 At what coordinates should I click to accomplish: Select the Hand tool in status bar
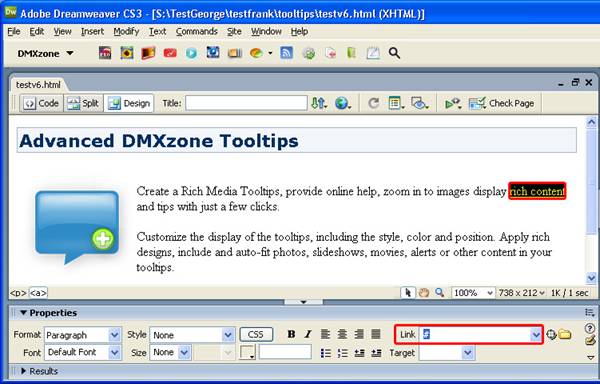424,293
